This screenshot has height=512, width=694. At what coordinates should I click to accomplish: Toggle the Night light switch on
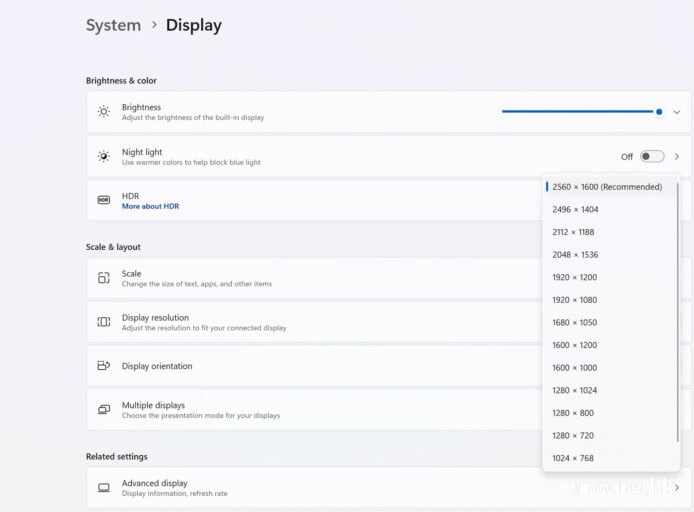click(651, 157)
